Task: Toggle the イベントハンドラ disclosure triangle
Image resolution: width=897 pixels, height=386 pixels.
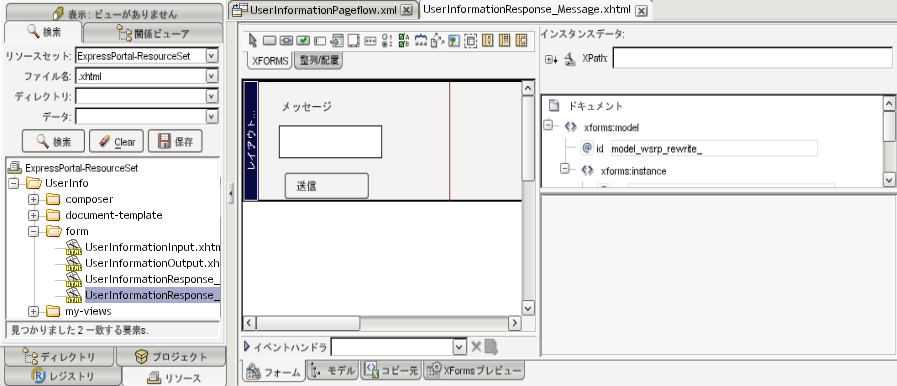Action: coord(247,346)
